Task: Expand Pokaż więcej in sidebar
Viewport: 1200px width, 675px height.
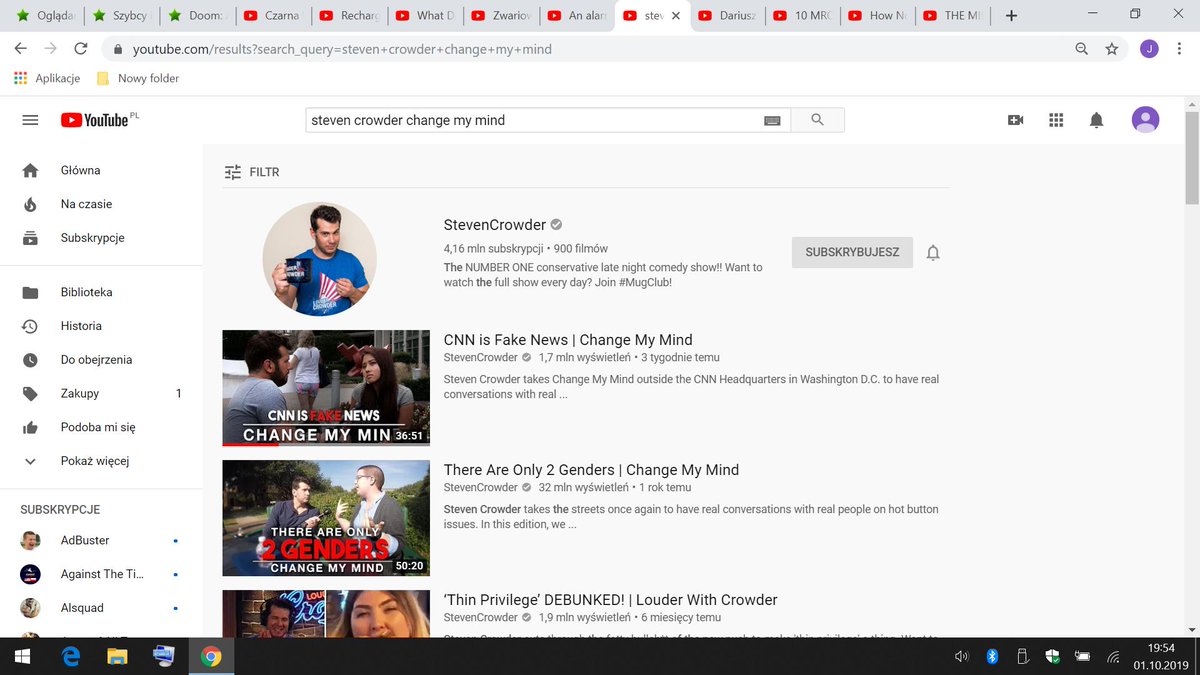Action: coord(101,462)
